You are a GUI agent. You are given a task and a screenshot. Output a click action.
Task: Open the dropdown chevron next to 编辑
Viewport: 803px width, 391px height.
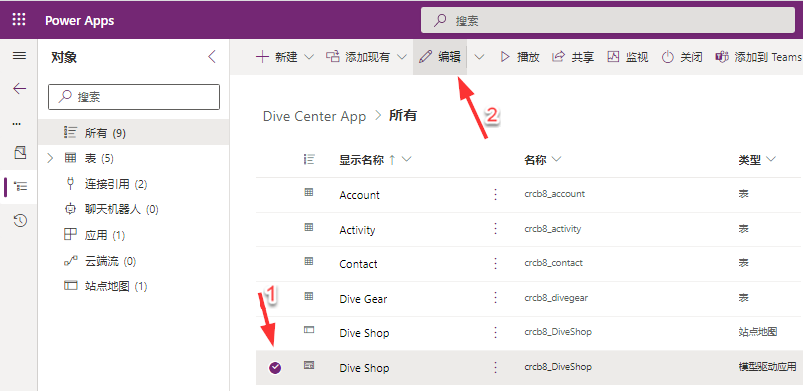479,57
